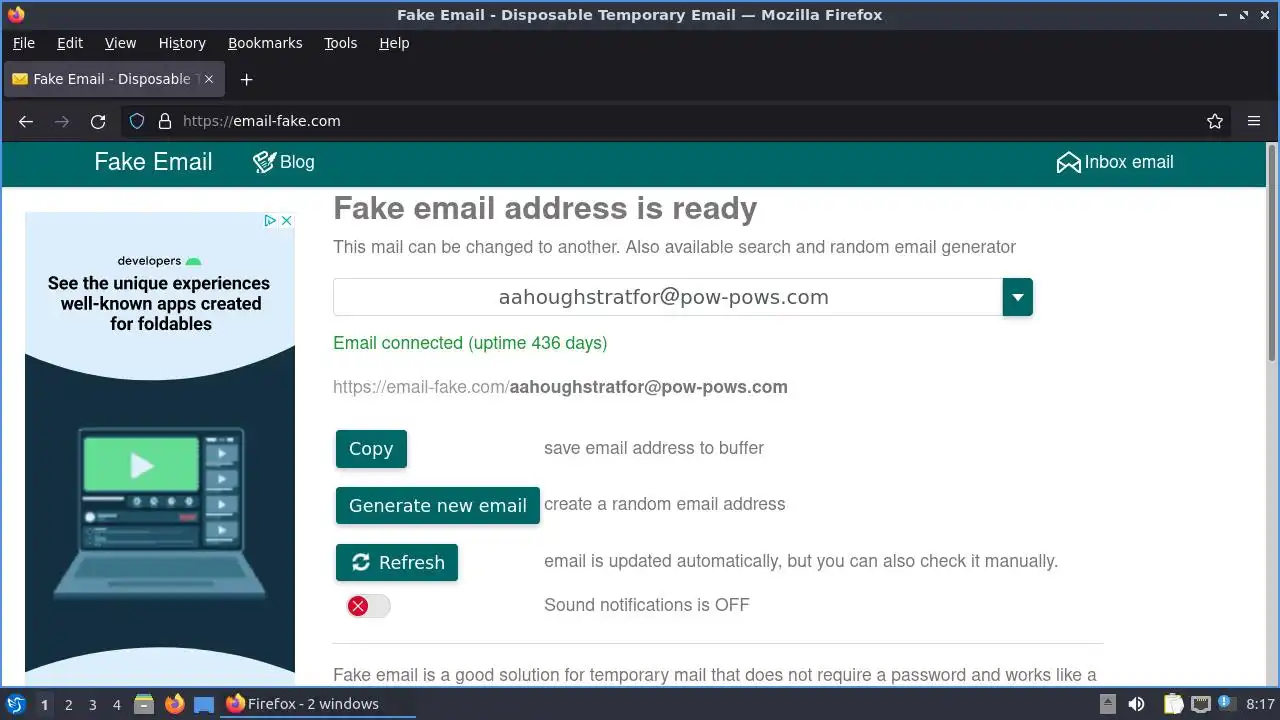The width and height of the screenshot is (1280, 720).
Task: Copy the email address to buffer
Action: point(371,449)
